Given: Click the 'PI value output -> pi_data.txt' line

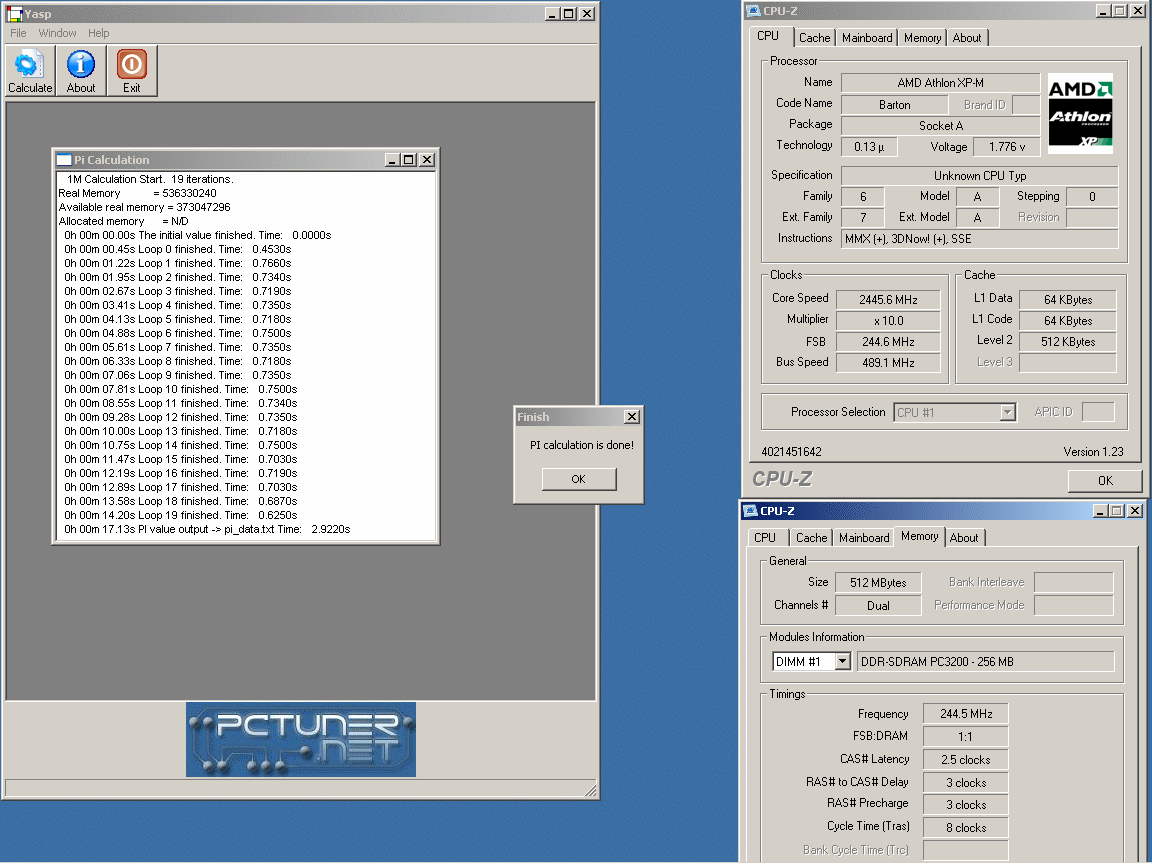Looking at the screenshot, I should pyautogui.click(x=207, y=529).
